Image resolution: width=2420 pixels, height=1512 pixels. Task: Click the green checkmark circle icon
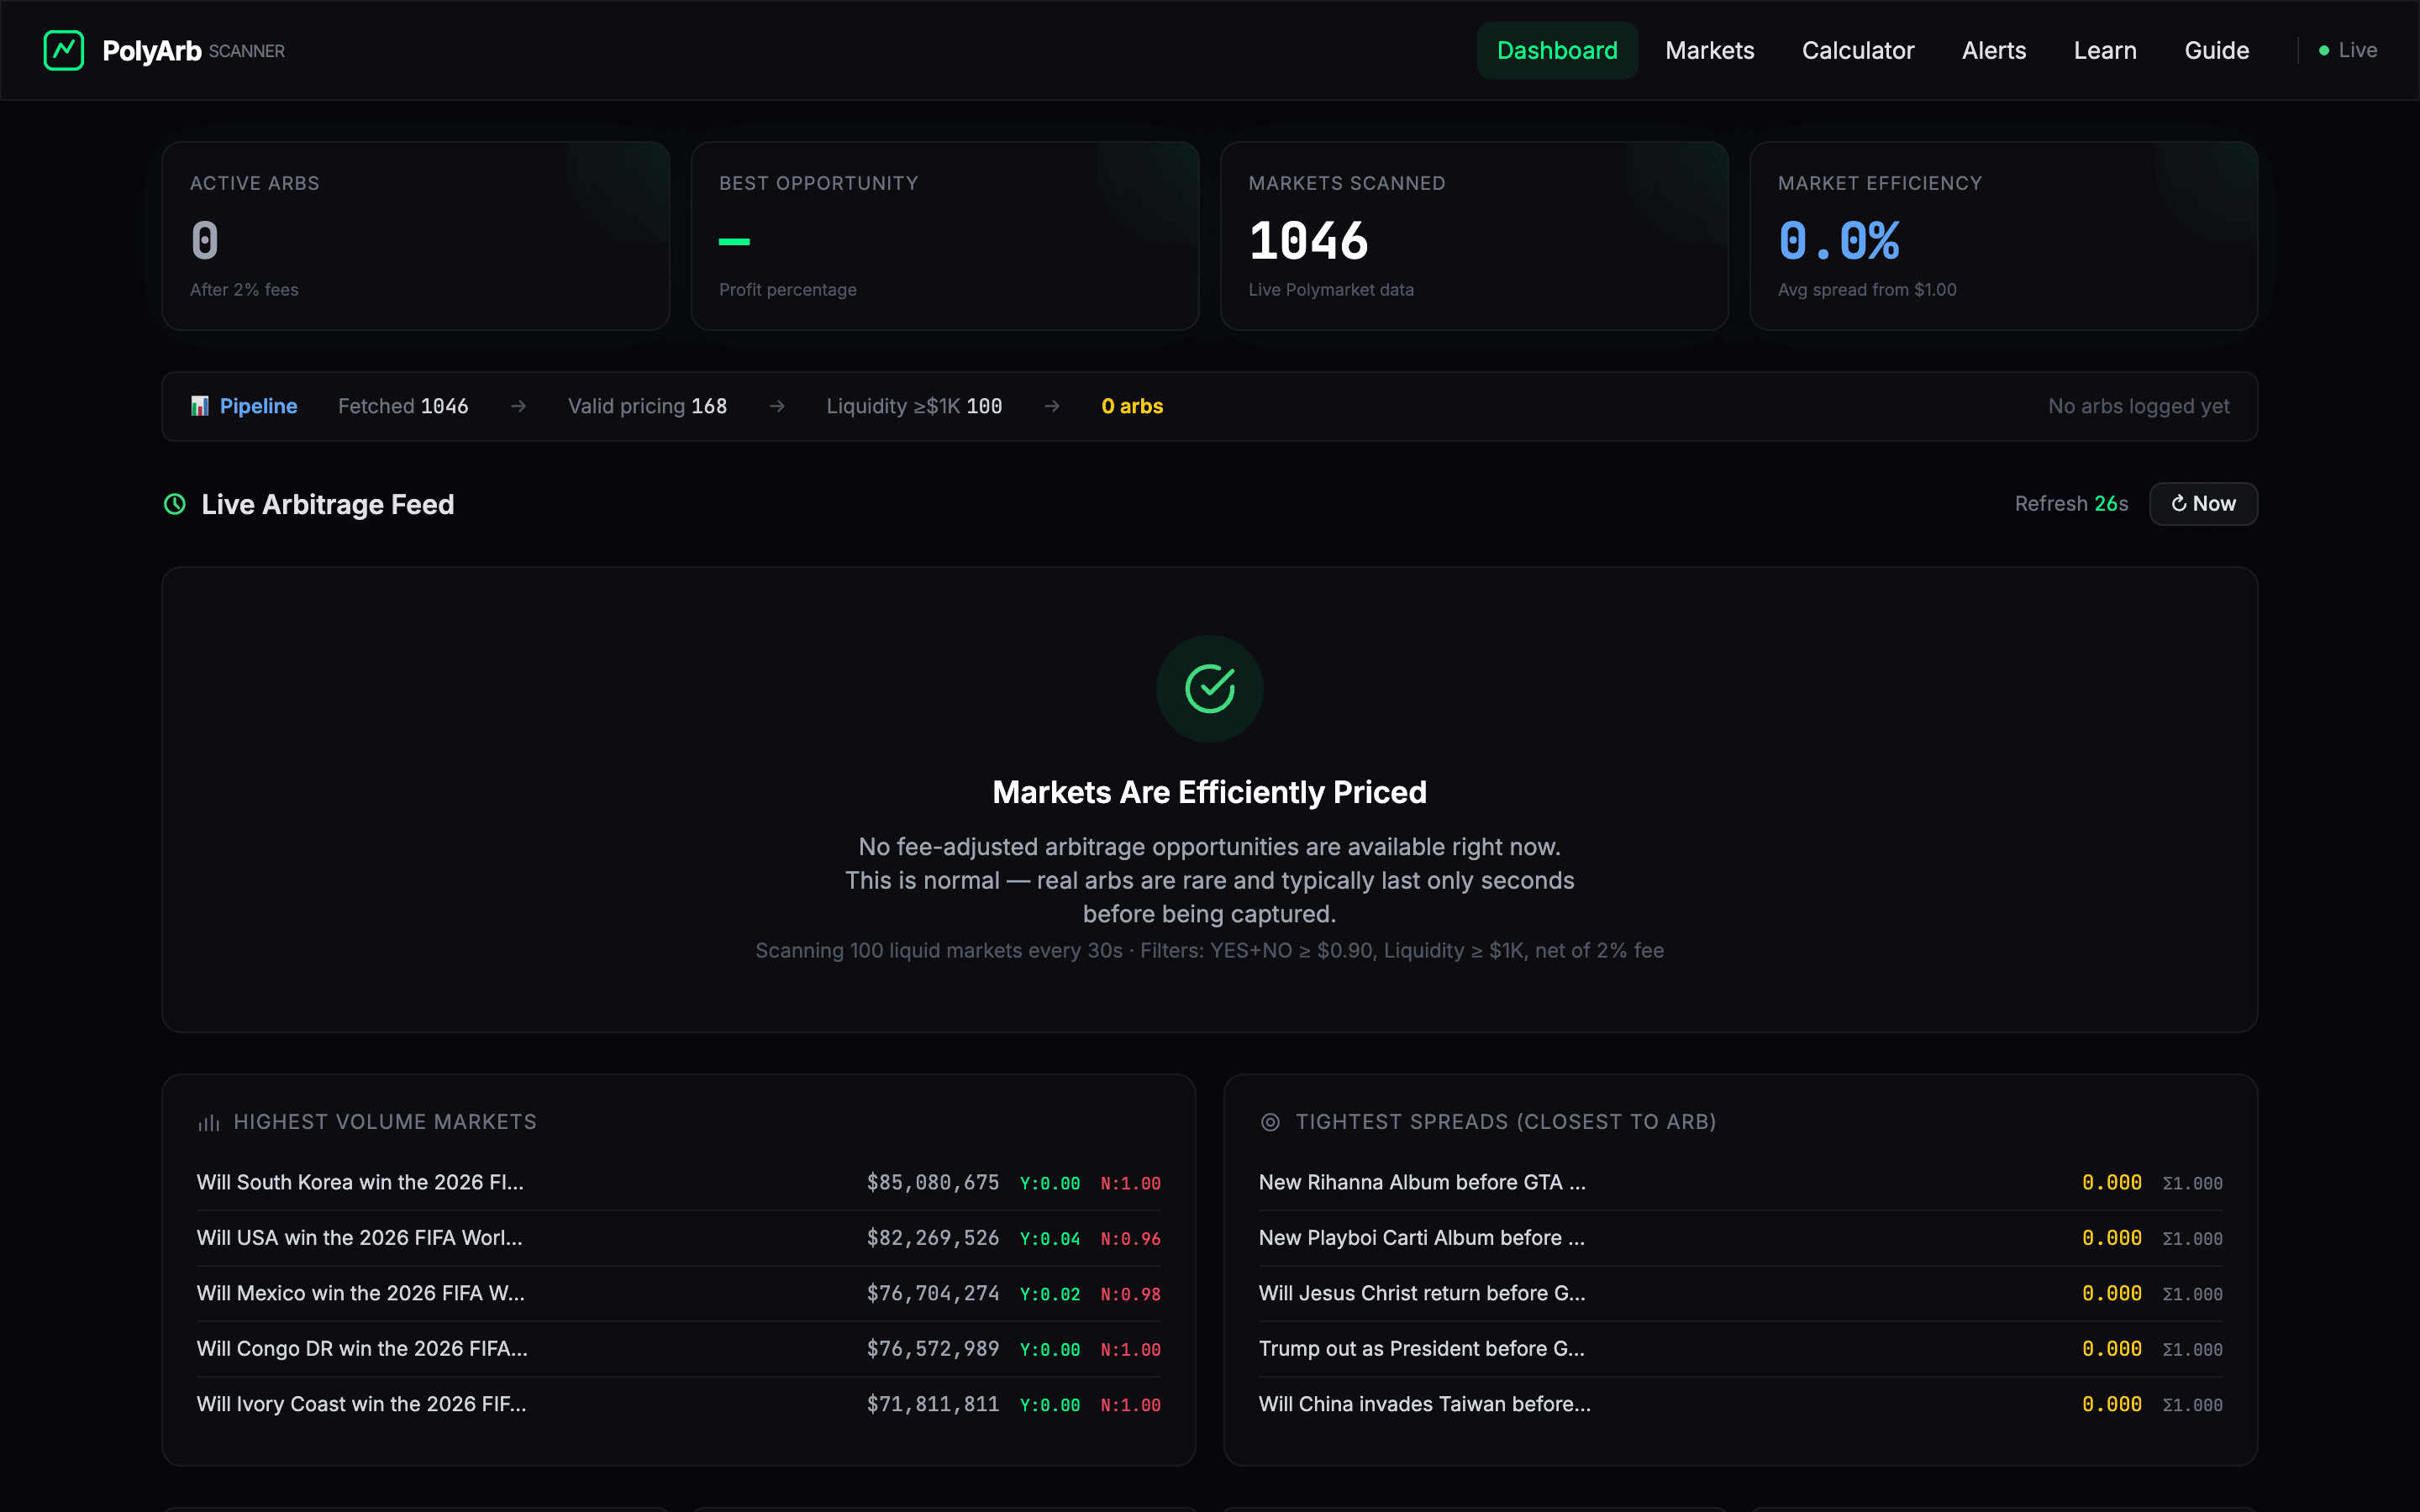[x=1210, y=689]
